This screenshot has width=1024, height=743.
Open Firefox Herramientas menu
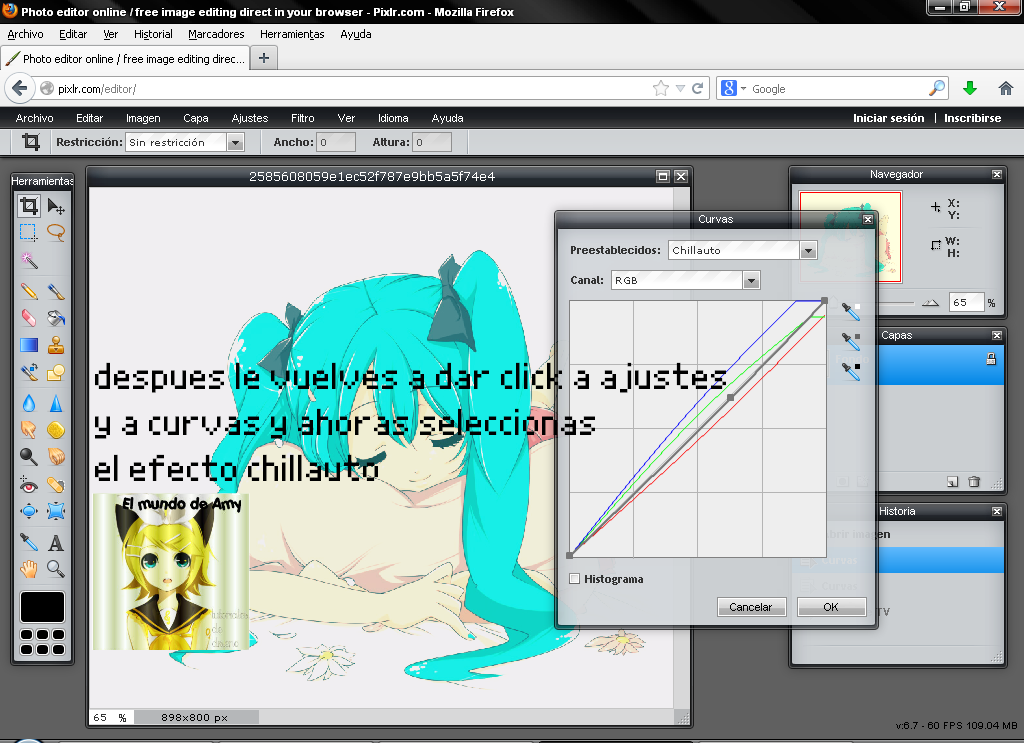point(292,35)
